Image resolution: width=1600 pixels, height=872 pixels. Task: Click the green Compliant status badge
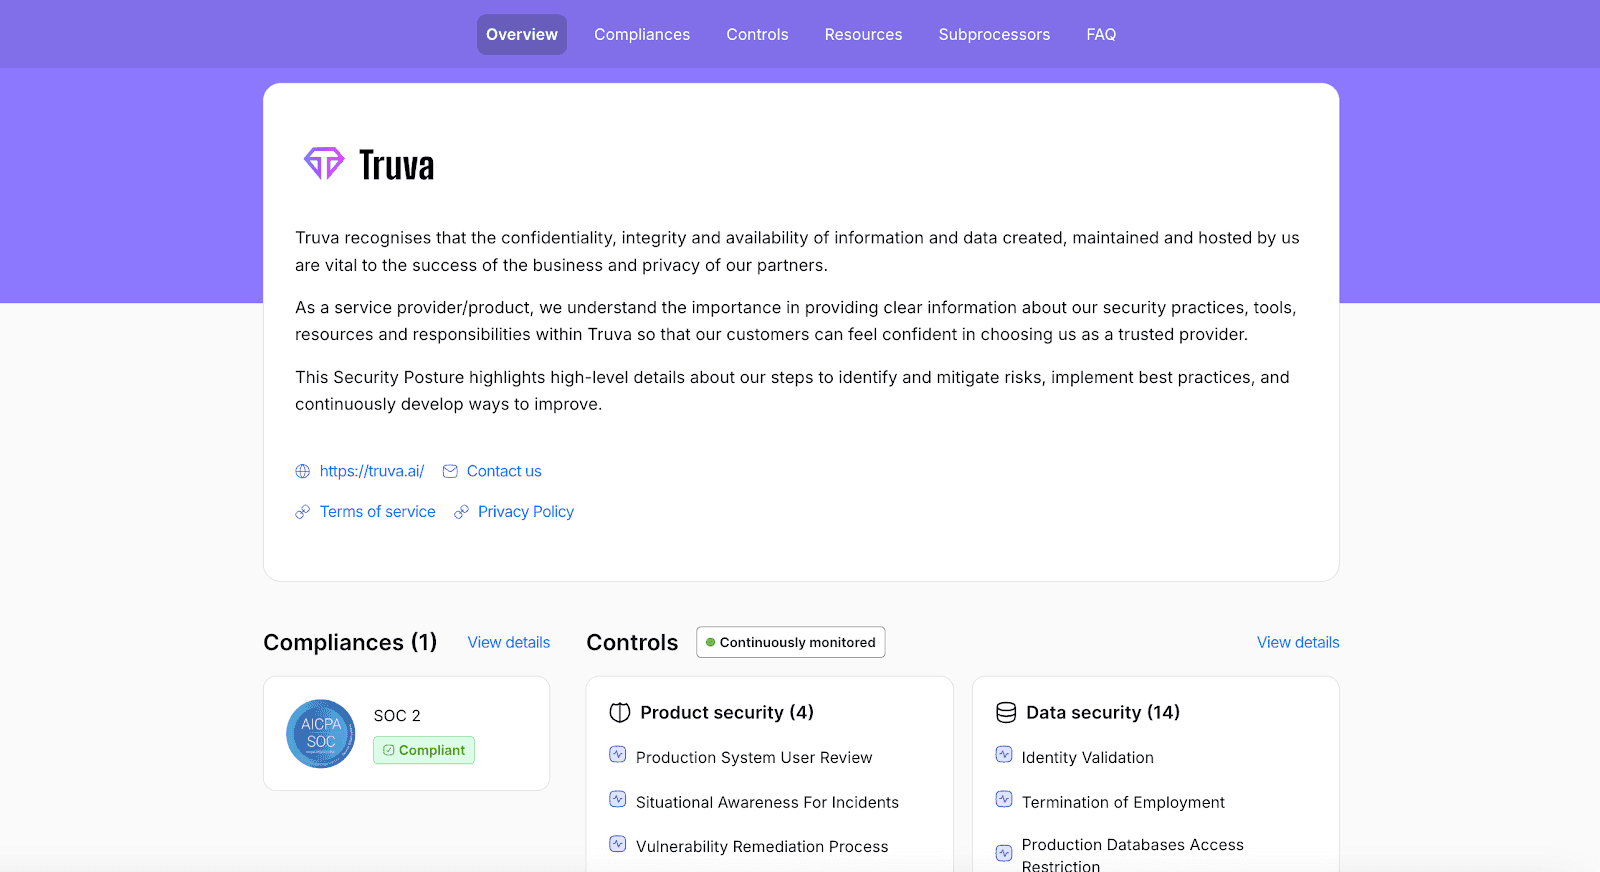click(x=424, y=750)
